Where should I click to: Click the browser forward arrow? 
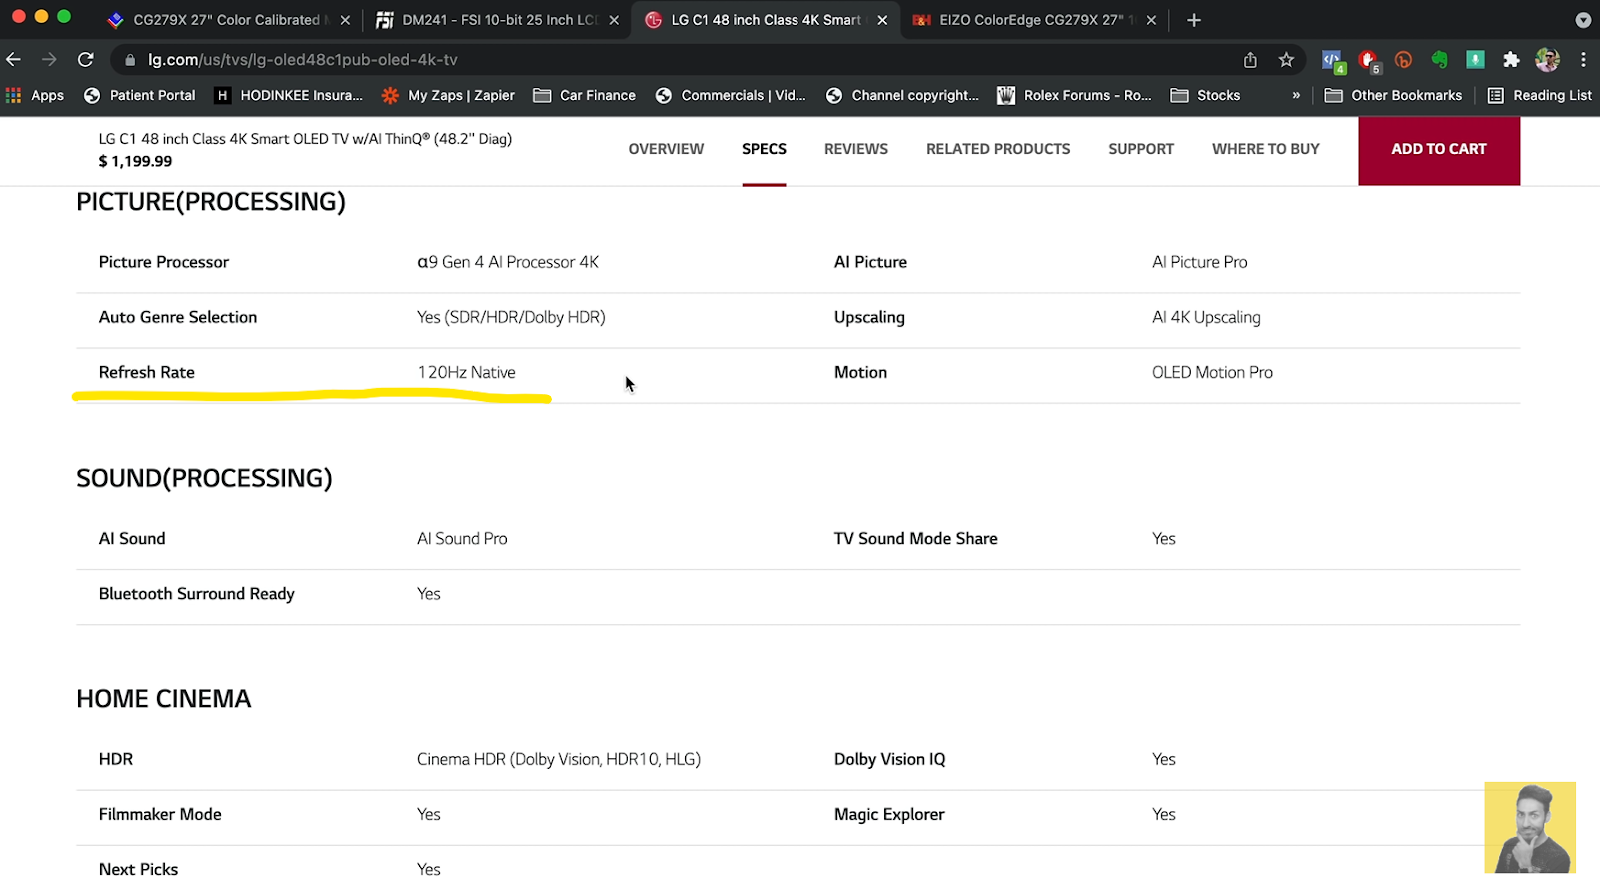click(49, 60)
